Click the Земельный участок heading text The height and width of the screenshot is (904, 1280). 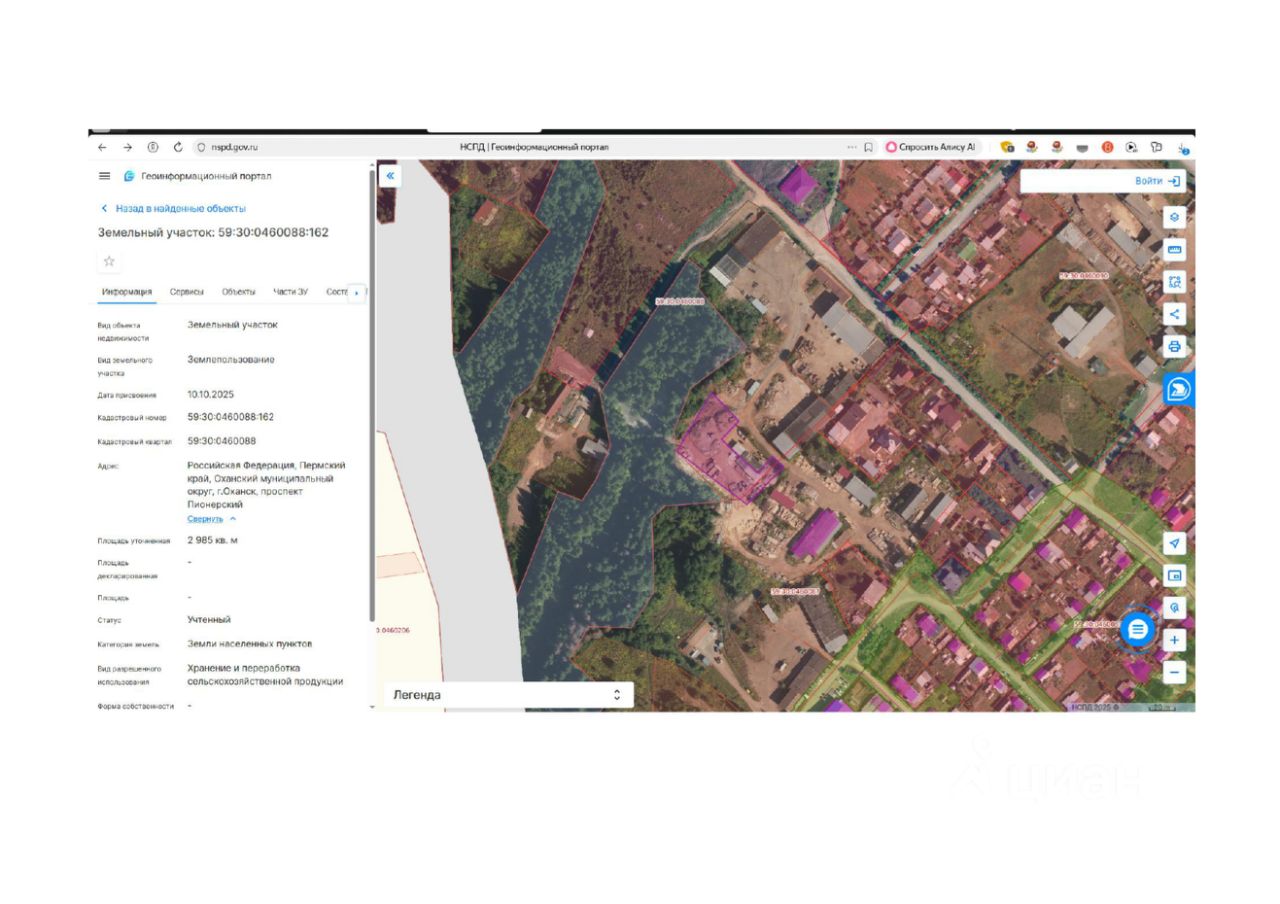pyautogui.click(x=213, y=232)
